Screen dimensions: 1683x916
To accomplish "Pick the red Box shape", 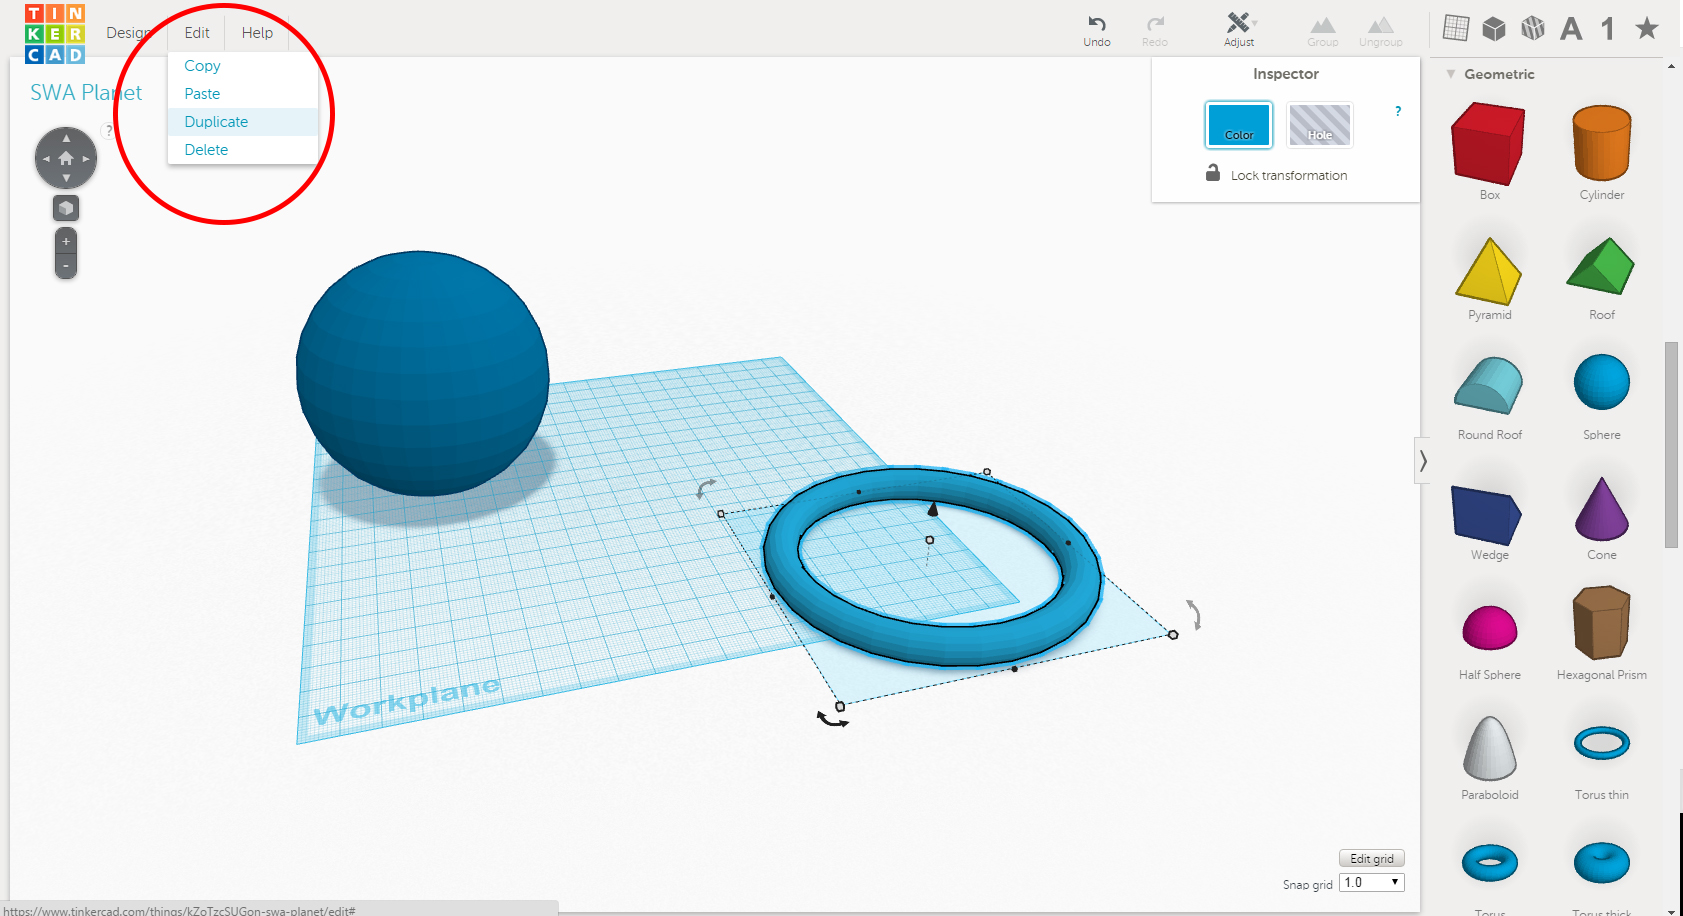I will coord(1489,146).
